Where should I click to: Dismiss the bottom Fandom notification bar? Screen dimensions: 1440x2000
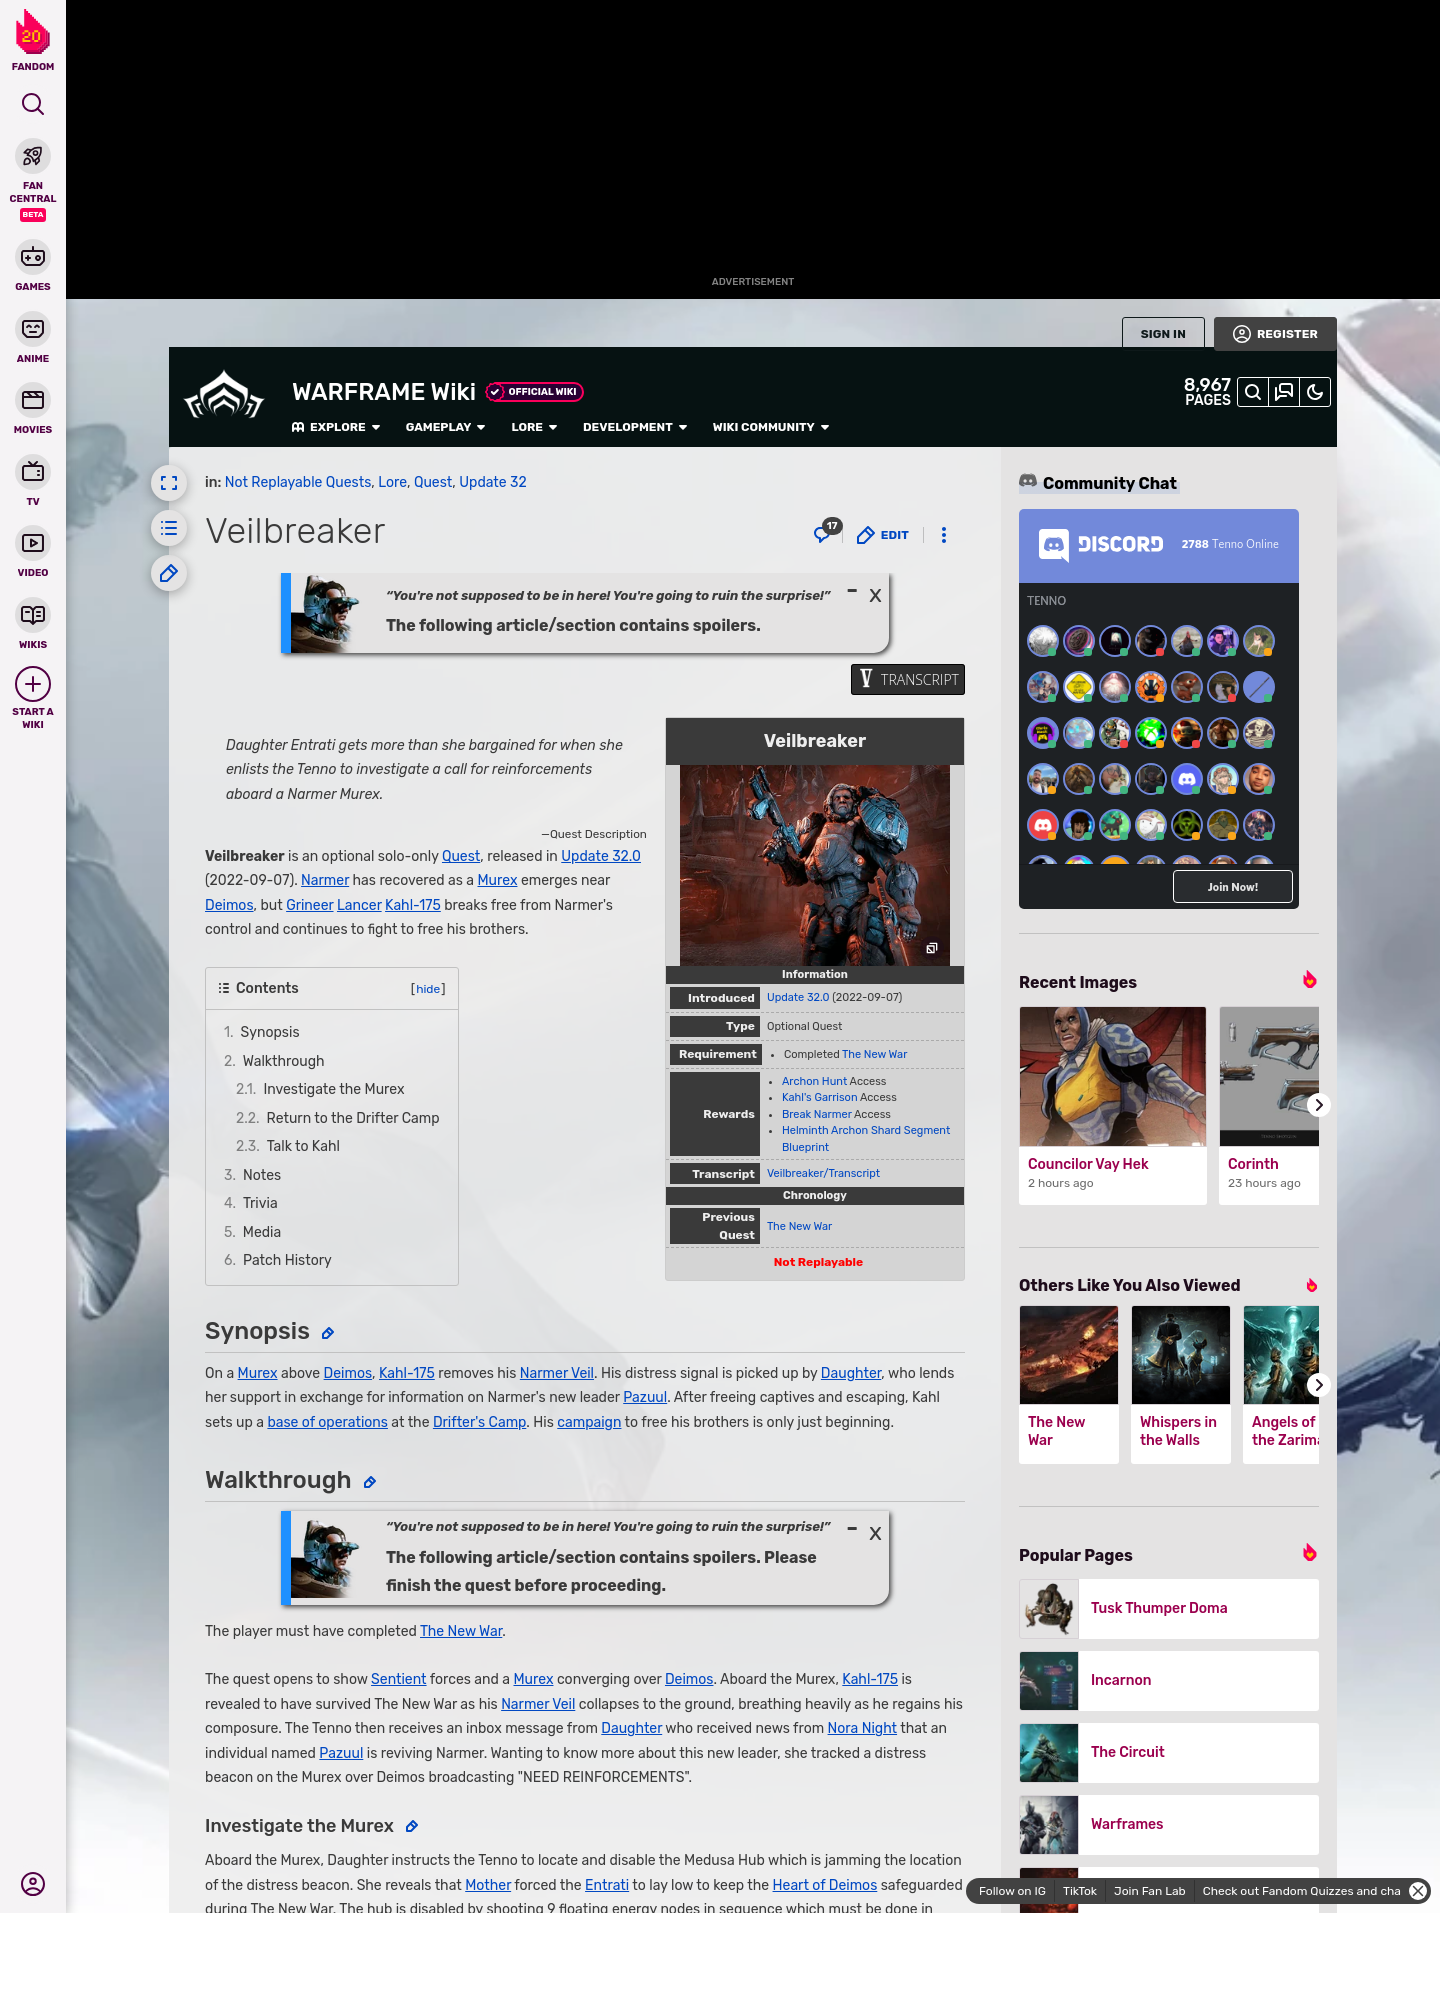coord(1418,1891)
